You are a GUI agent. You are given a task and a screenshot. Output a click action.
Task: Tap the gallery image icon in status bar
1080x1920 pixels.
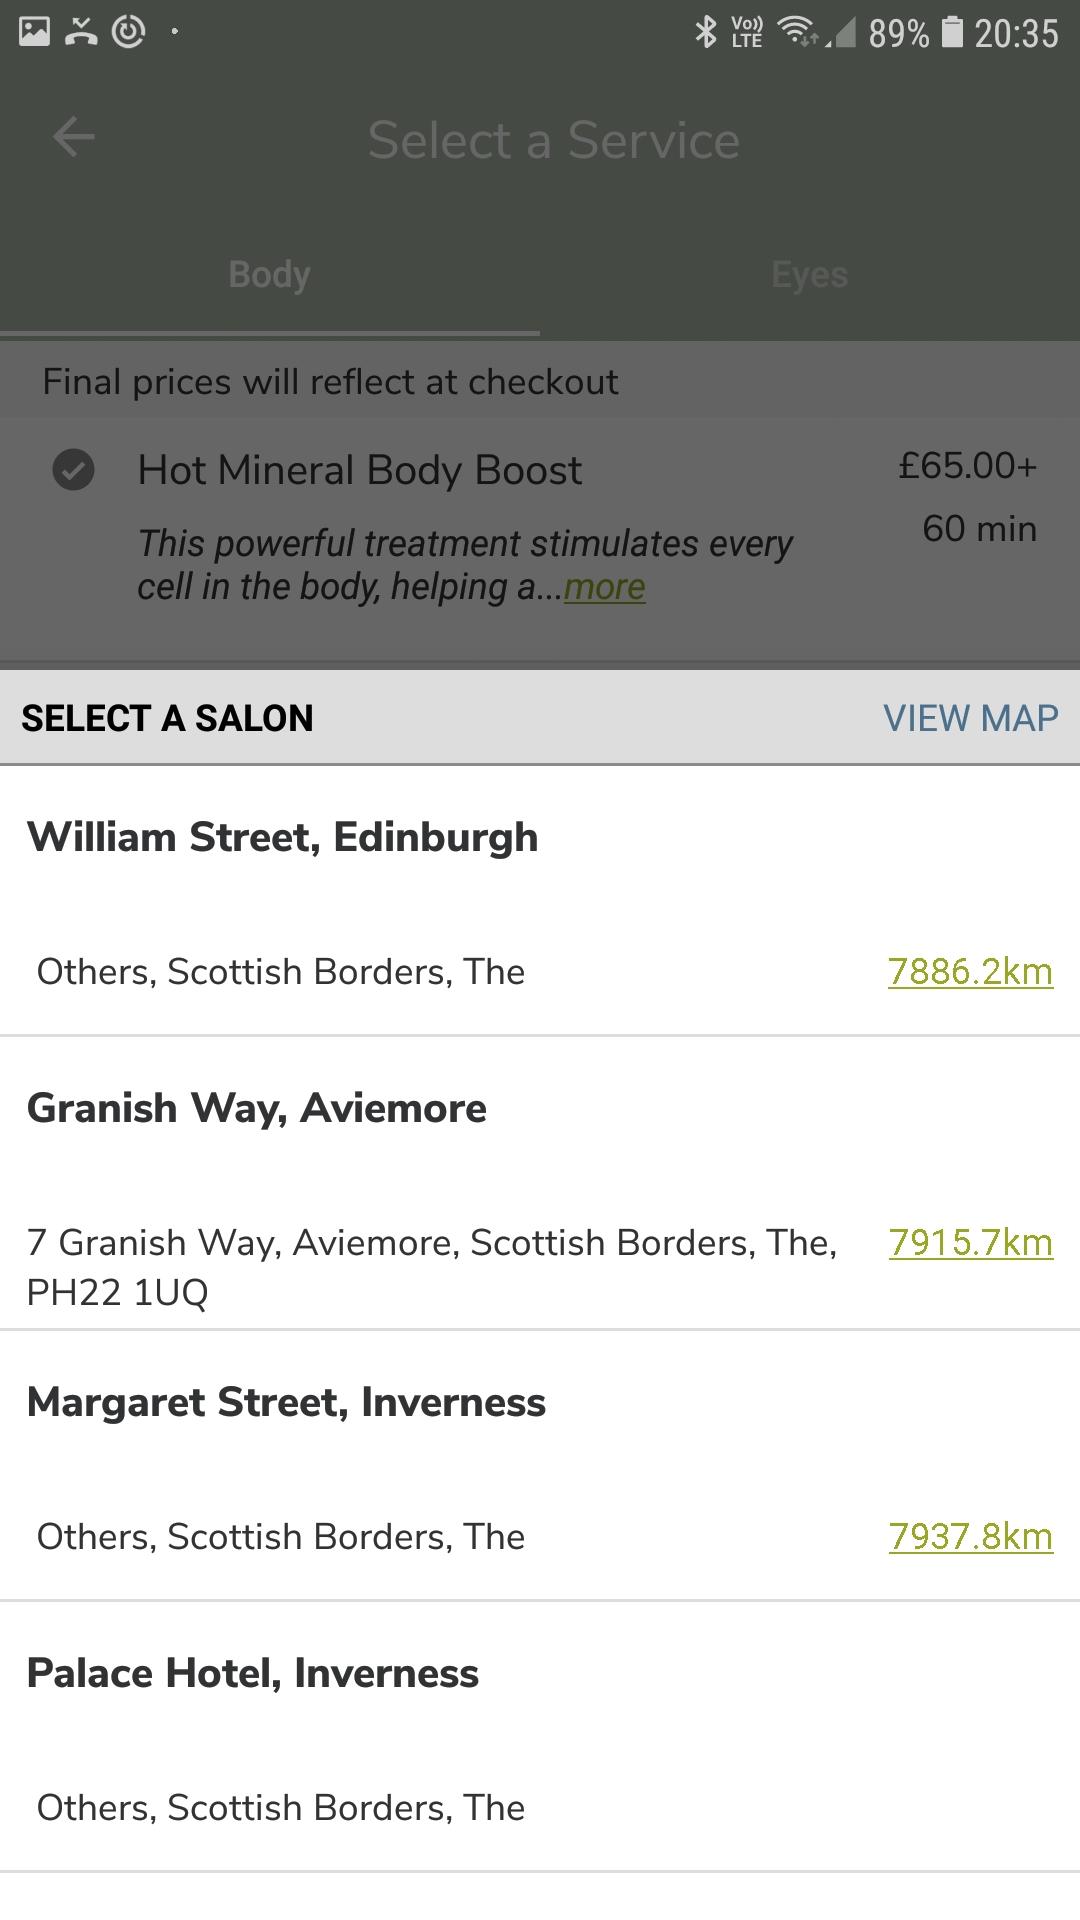pos(34,32)
